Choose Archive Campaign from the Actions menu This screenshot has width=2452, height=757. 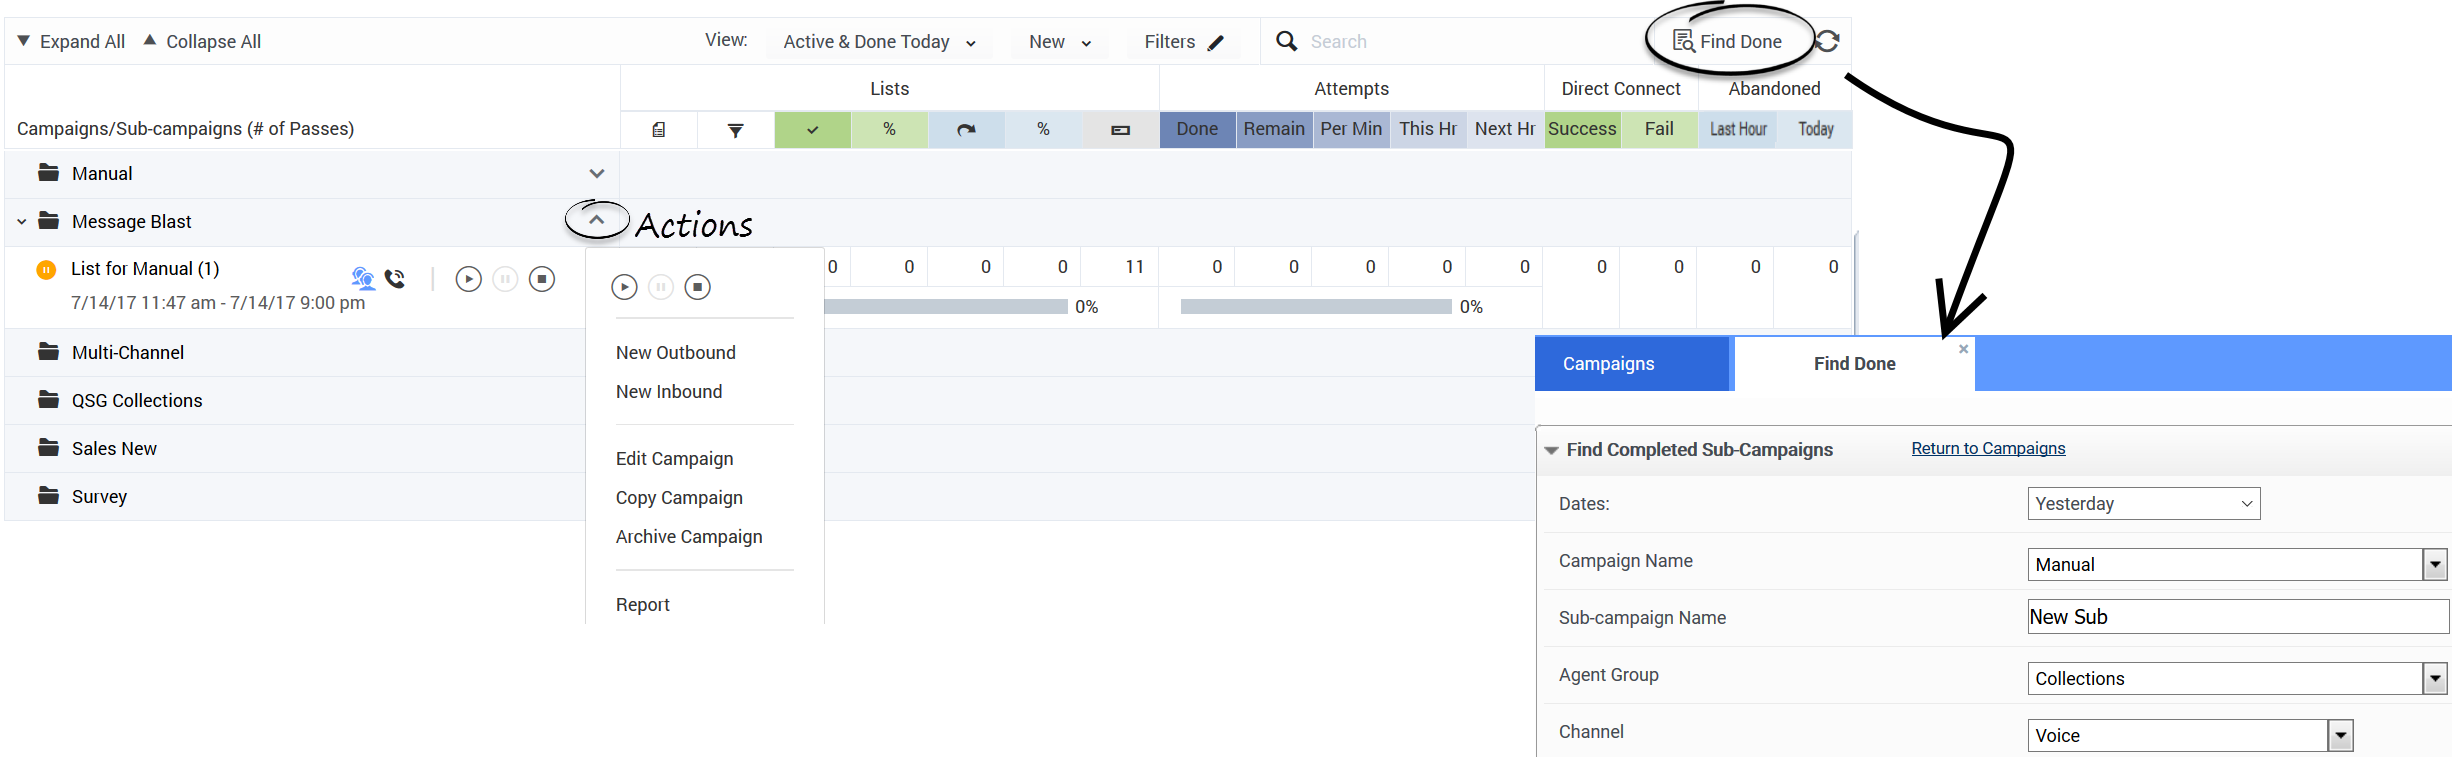[x=688, y=537]
